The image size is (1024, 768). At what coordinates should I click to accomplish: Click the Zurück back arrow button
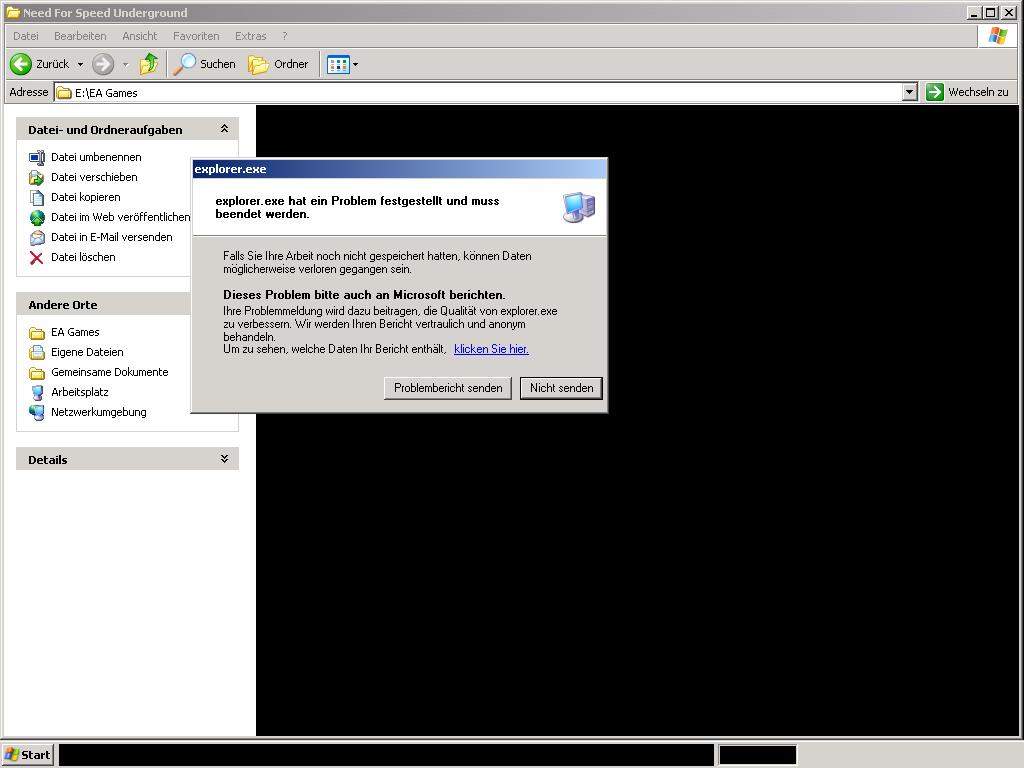coord(21,64)
